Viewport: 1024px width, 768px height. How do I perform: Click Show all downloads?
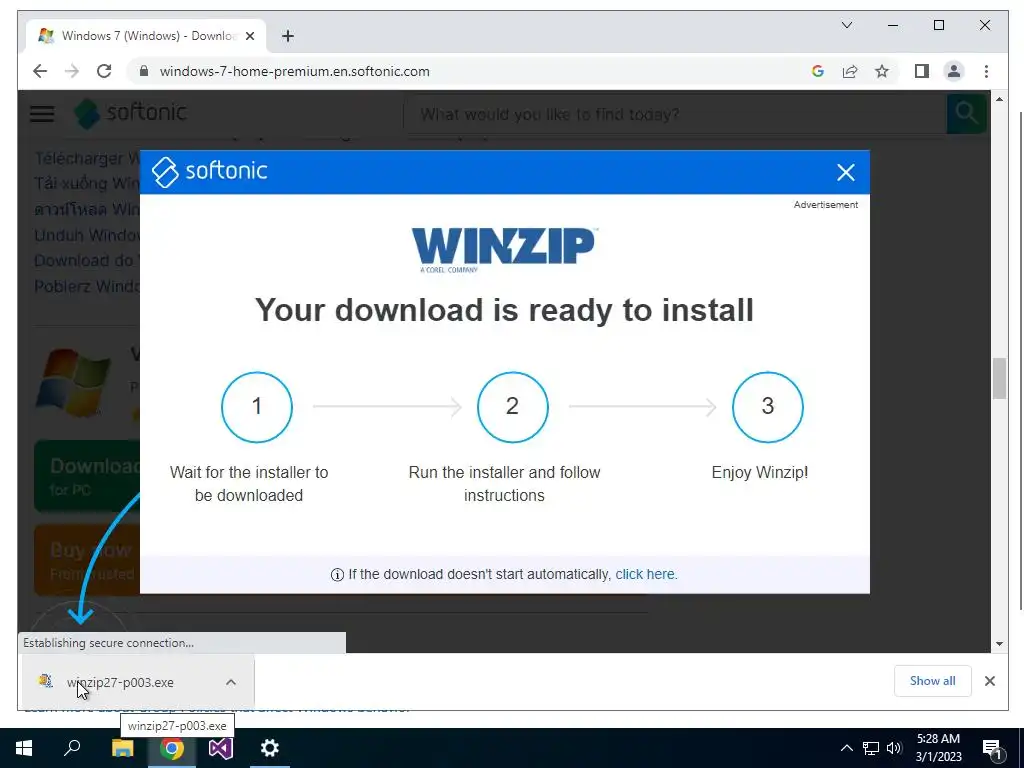pyautogui.click(x=933, y=681)
